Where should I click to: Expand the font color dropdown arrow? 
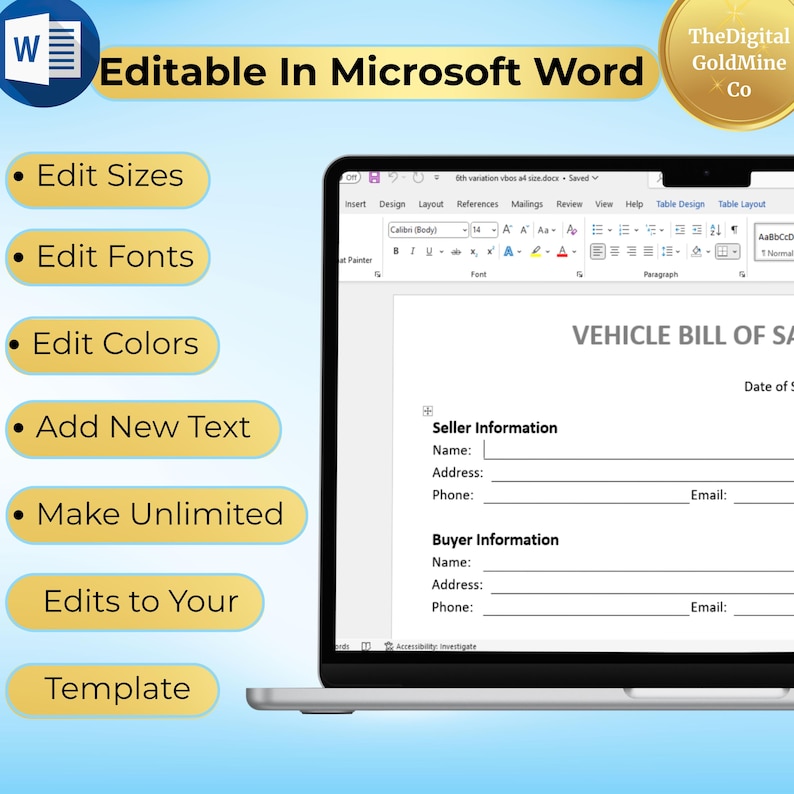click(x=574, y=252)
